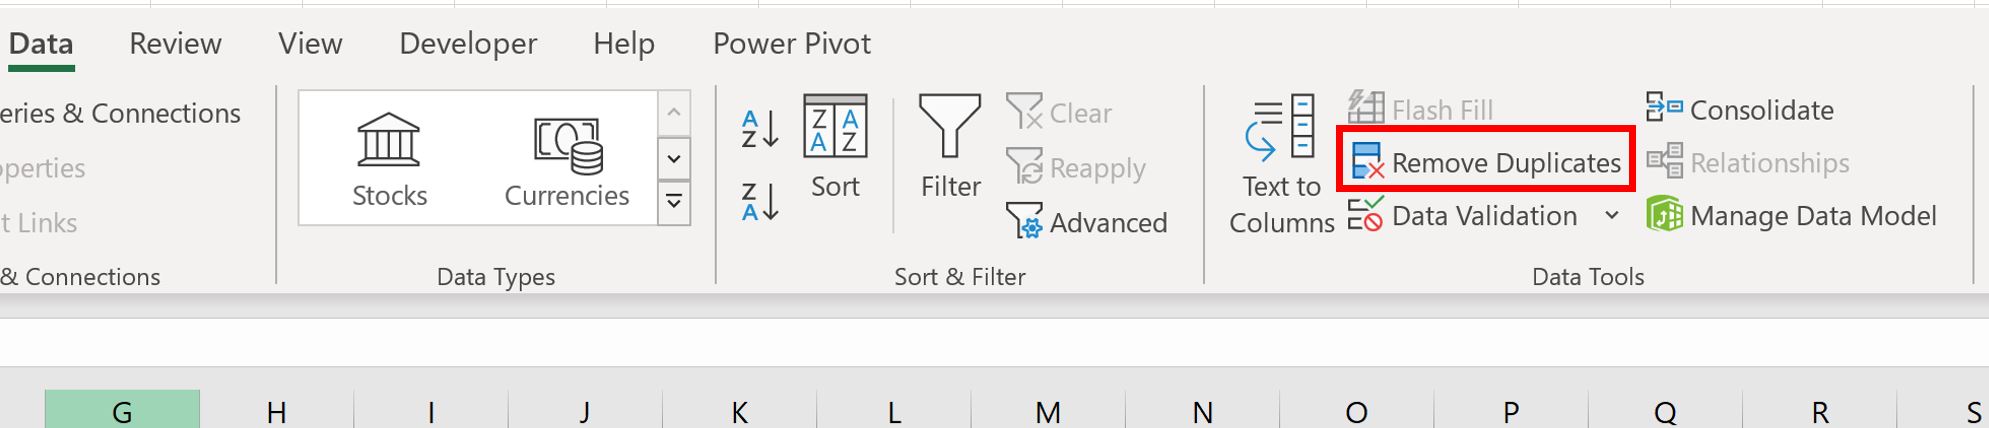Open the Power Pivot tab
The image size is (1989, 428).
tap(791, 43)
